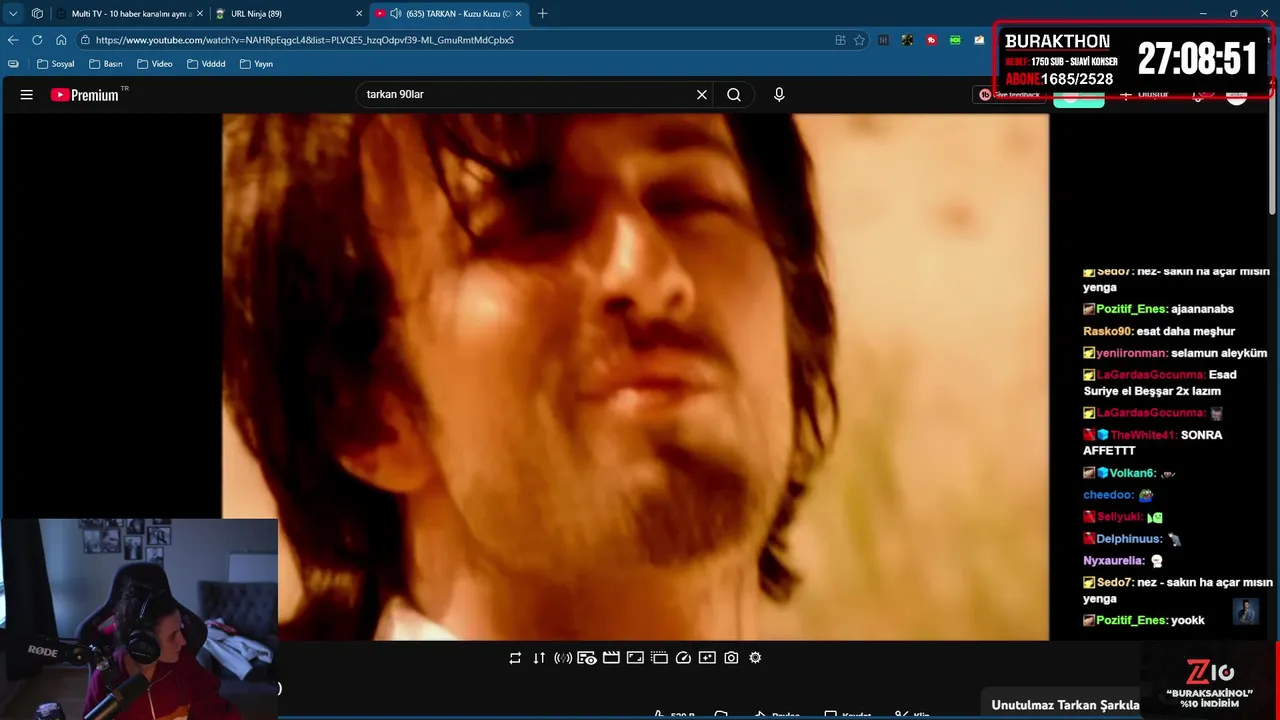Open the Video bookmarks folder
1280x720 pixels.
[154, 64]
